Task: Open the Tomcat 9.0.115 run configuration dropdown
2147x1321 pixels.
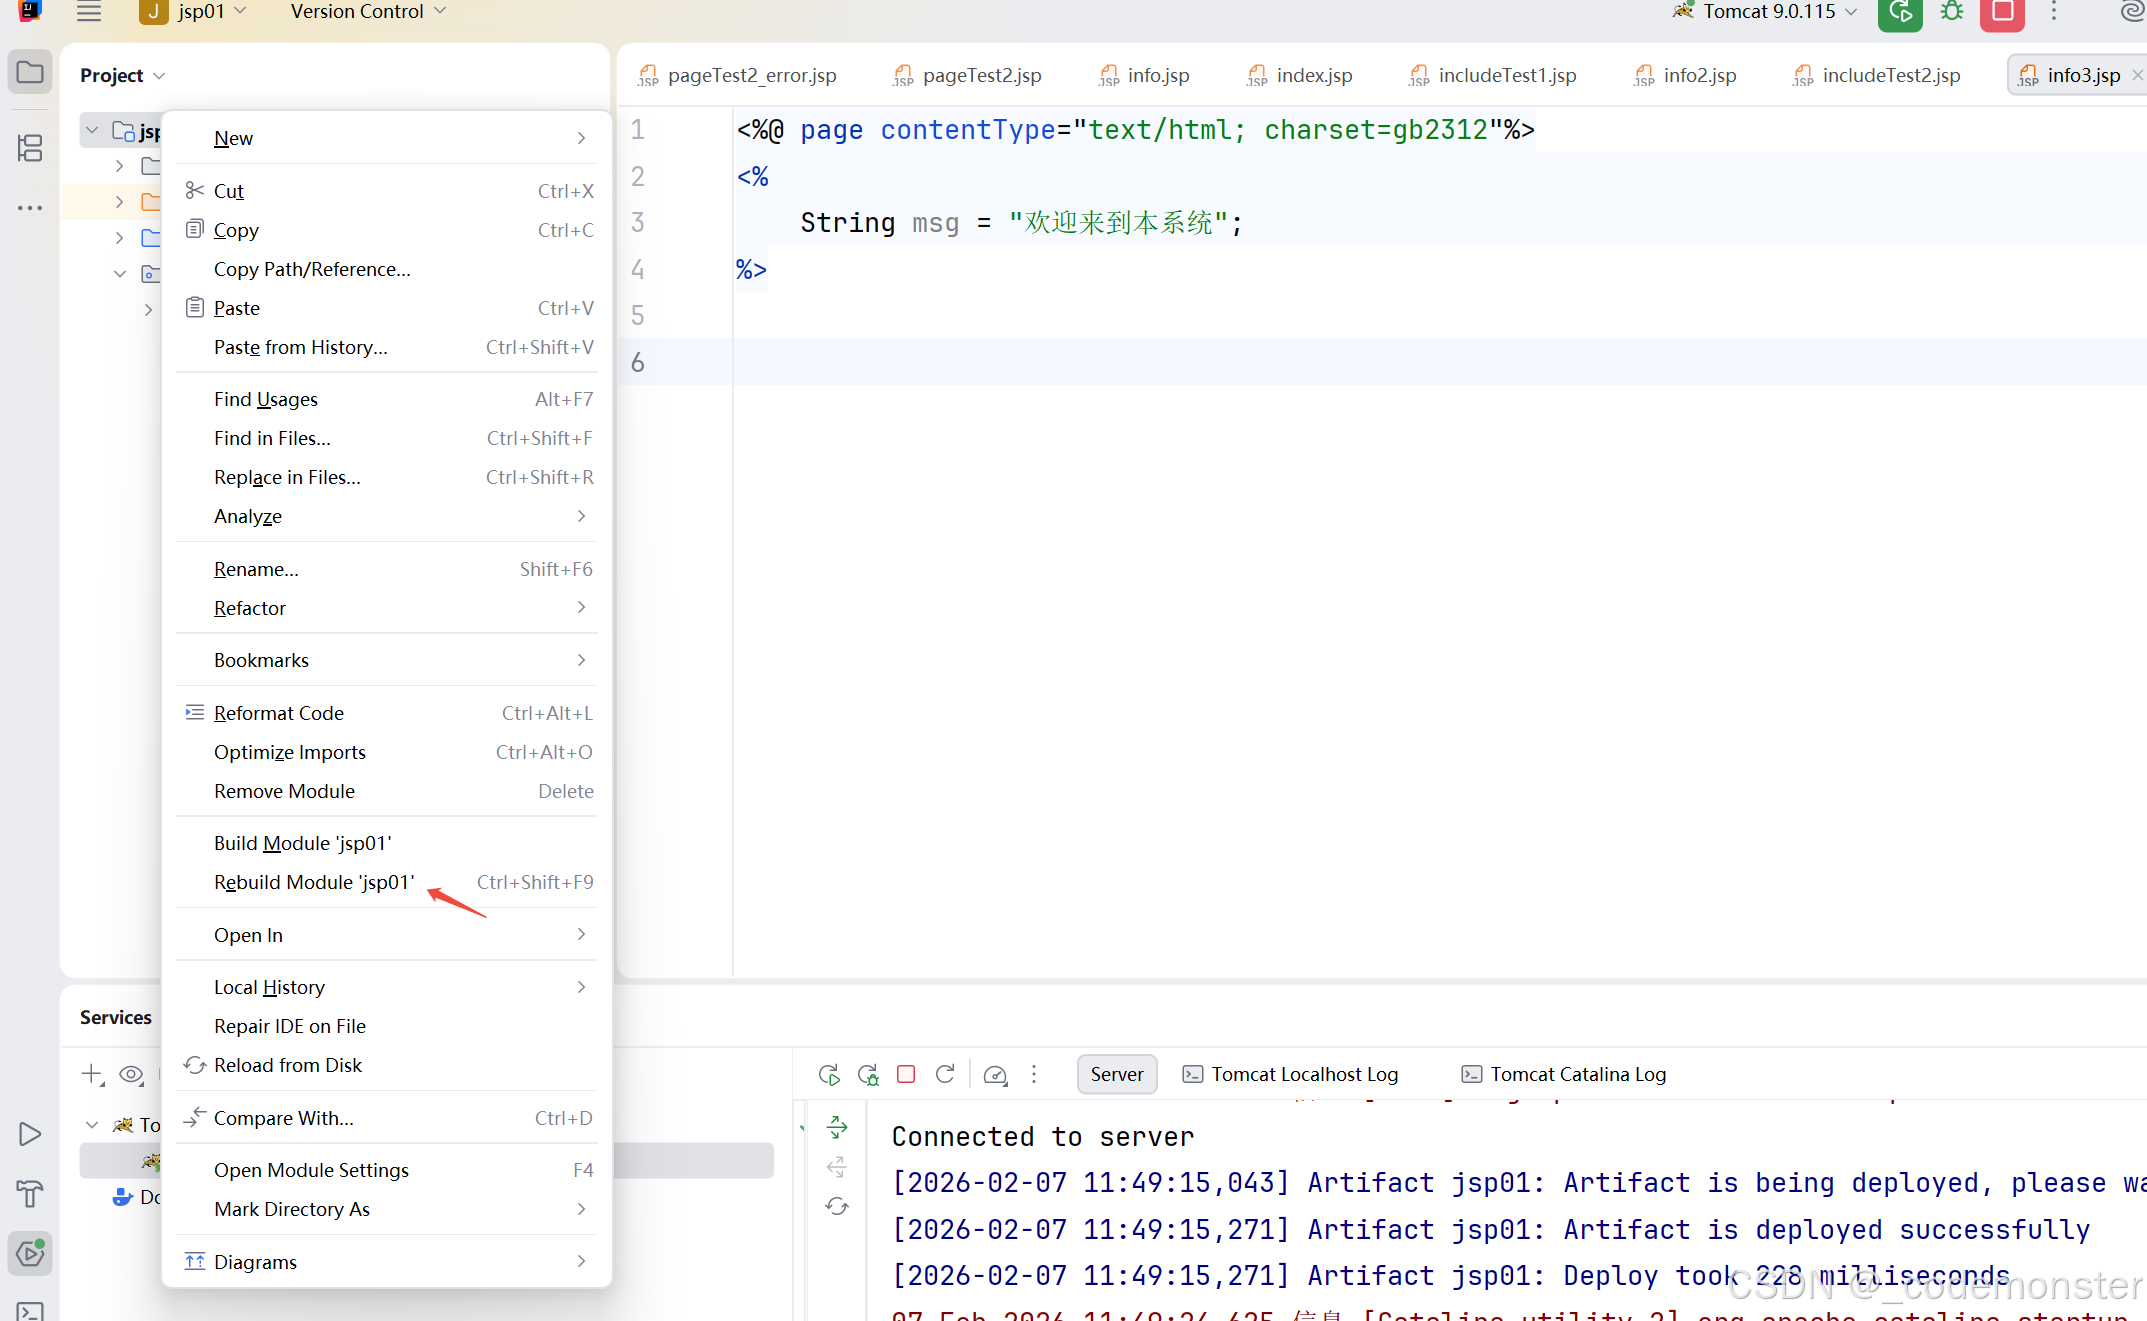Action: coord(1769,12)
